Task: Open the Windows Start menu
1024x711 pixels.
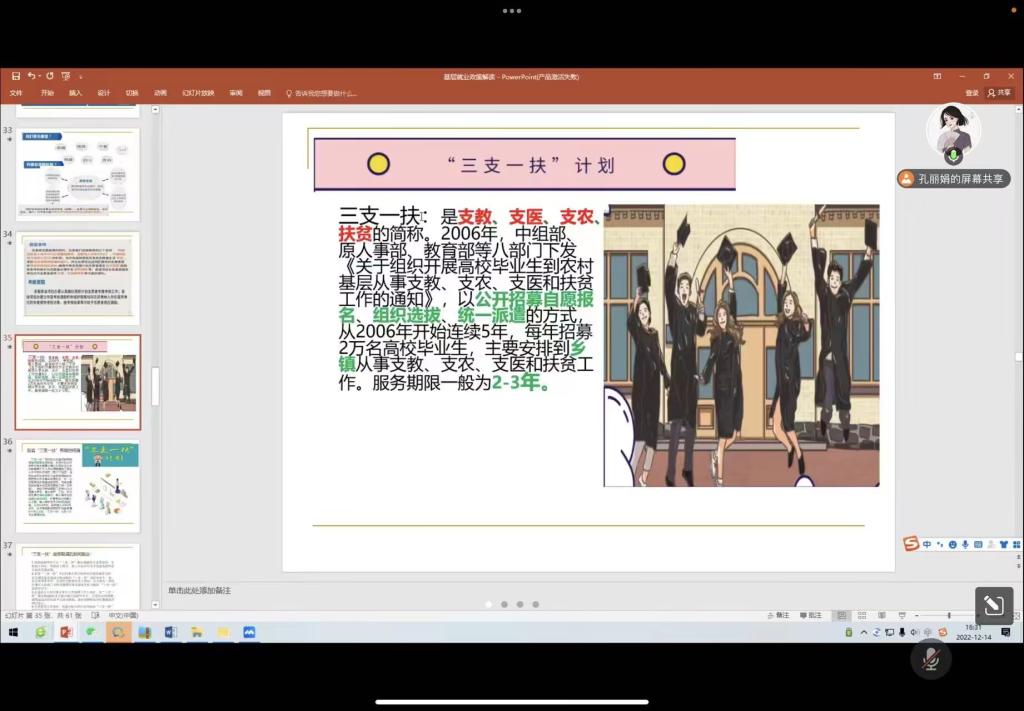Action: click(x=14, y=632)
